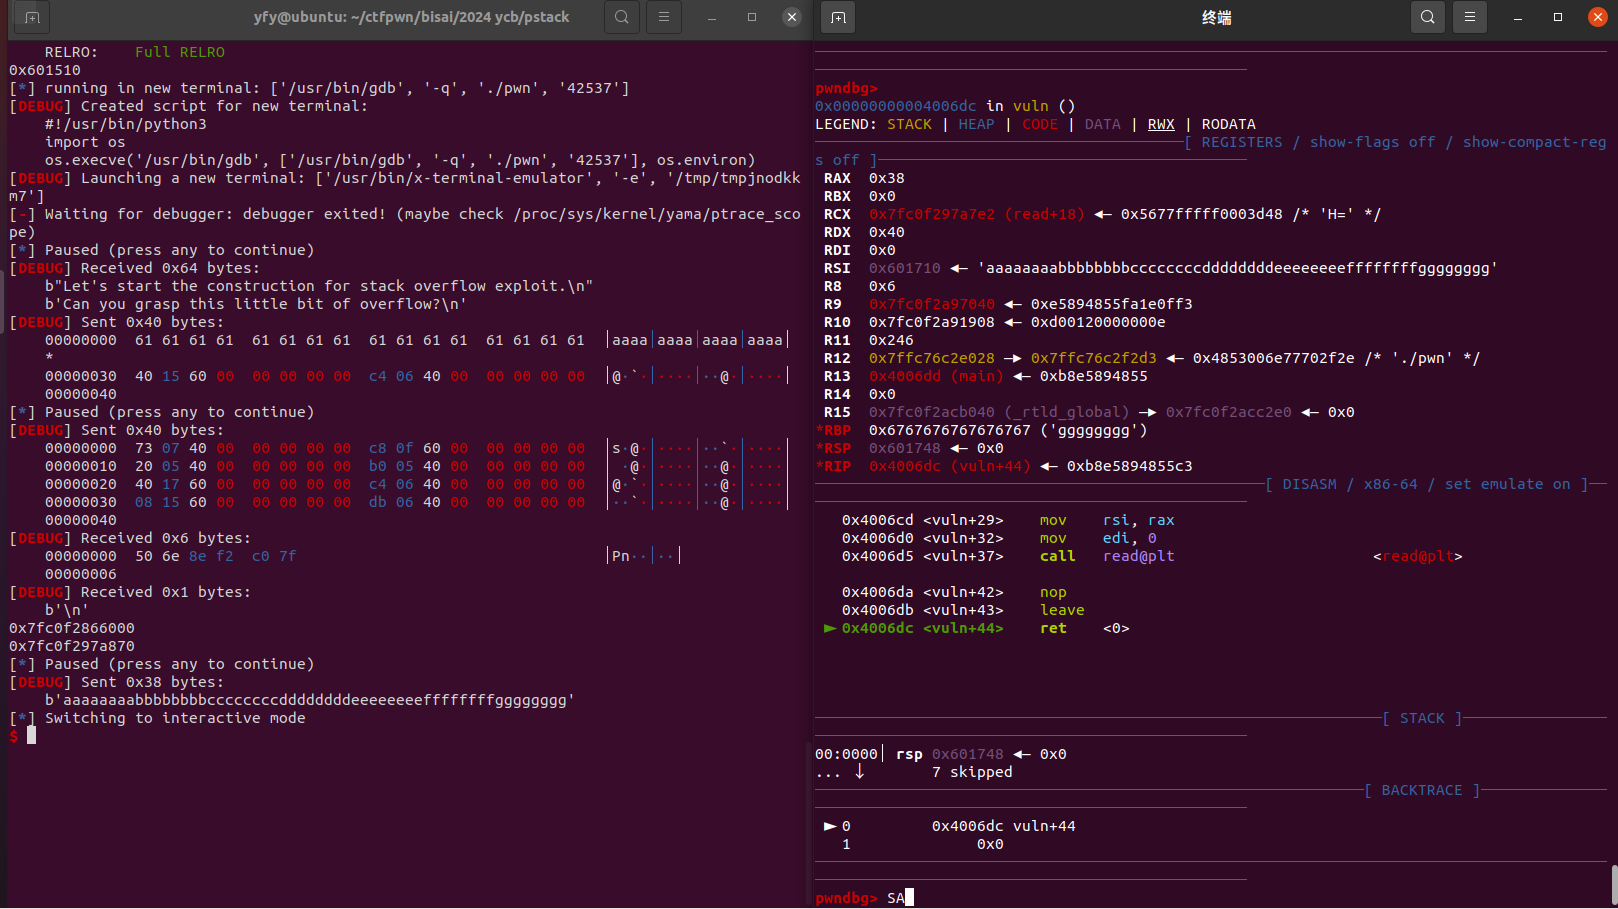
Task: Click the nop instruction at vuln+42
Action: [x=1053, y=592]
